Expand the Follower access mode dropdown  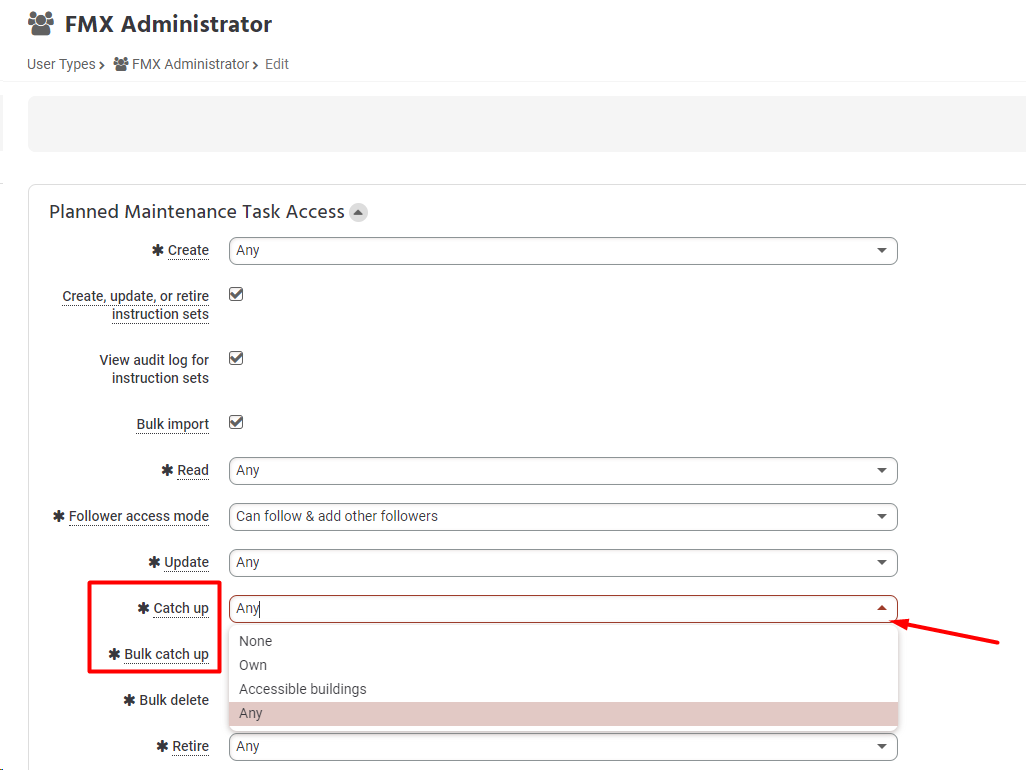pos(562,516)
